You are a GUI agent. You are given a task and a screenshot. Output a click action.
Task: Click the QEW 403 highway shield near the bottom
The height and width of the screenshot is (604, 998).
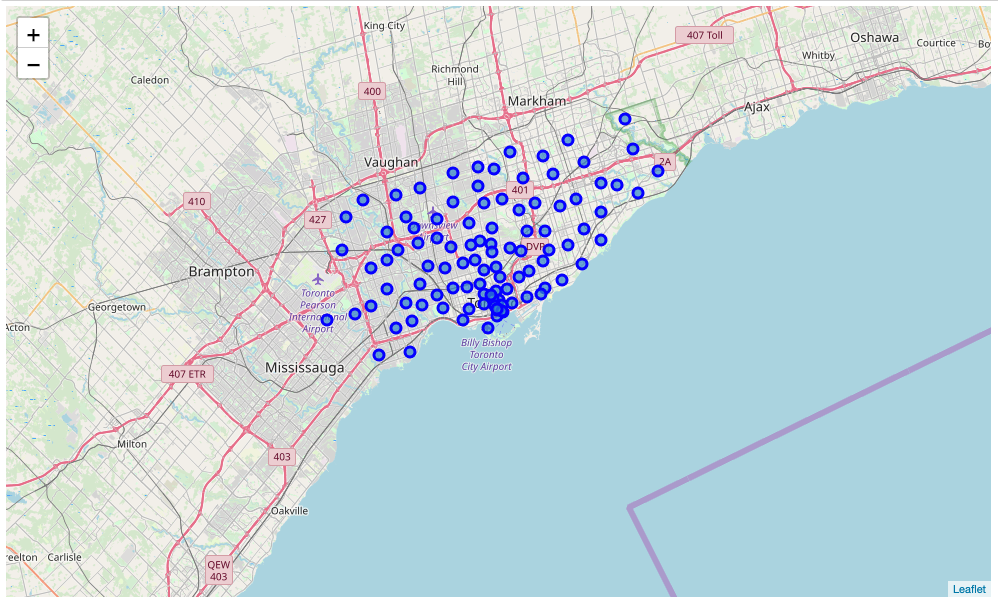218,570
